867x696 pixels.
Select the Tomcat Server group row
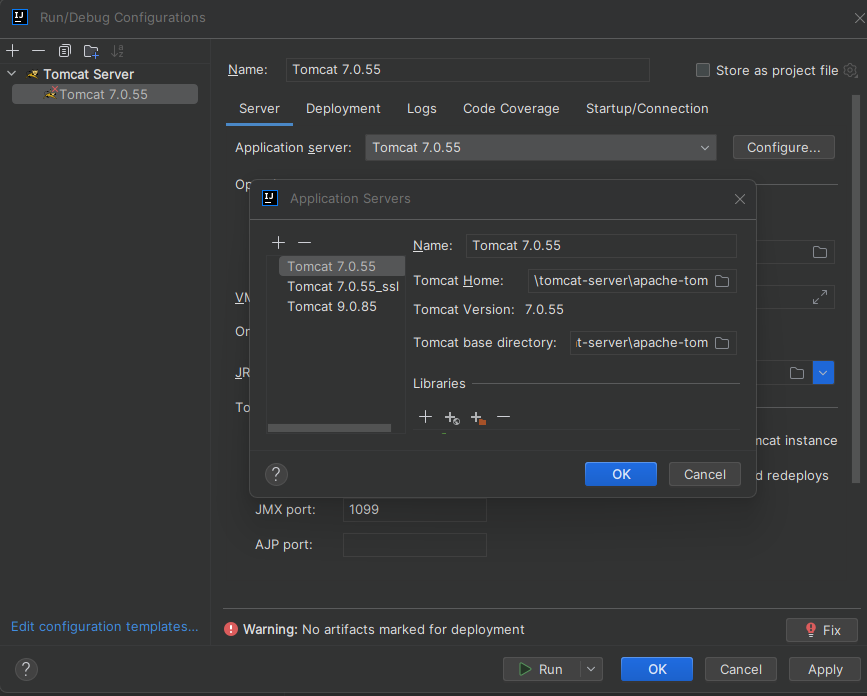coord(88,74)
